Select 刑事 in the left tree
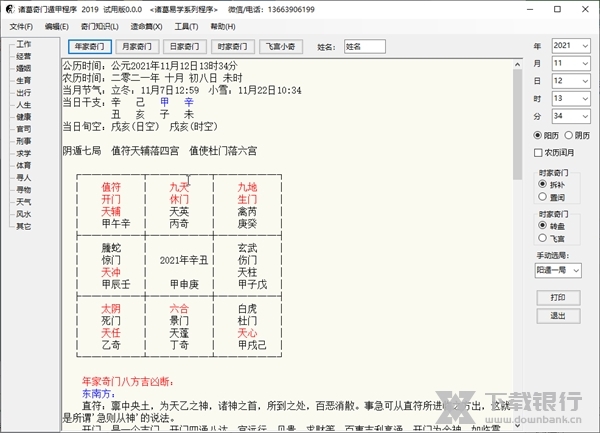This screenshot has height=433, width=600. click(23, 141)
